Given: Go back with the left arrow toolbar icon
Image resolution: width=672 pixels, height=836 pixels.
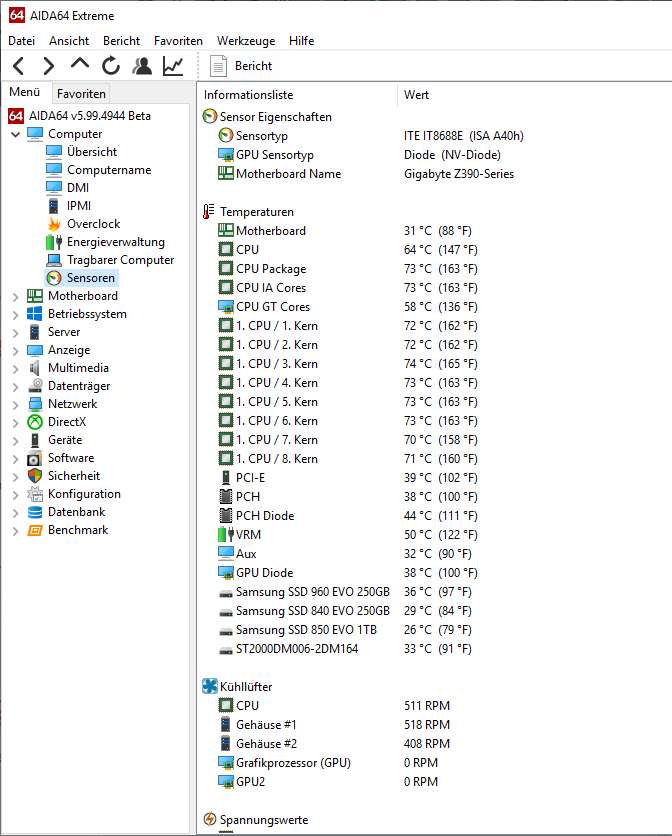Looking at the screenshot, I should coord(19,66).
